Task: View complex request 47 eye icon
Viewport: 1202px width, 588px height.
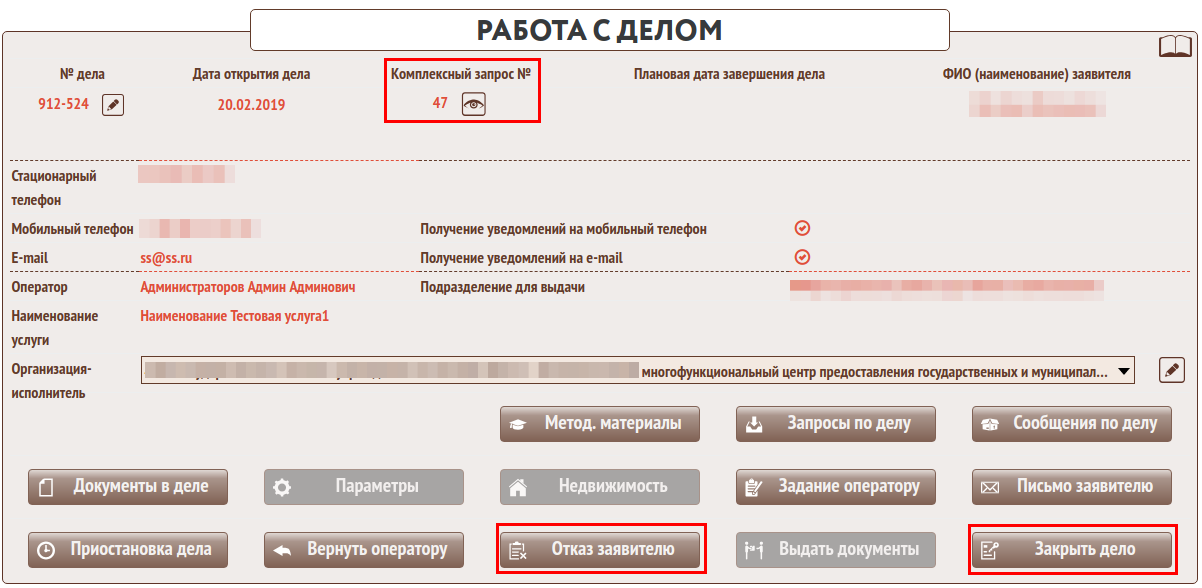Action: click(473, 104)
